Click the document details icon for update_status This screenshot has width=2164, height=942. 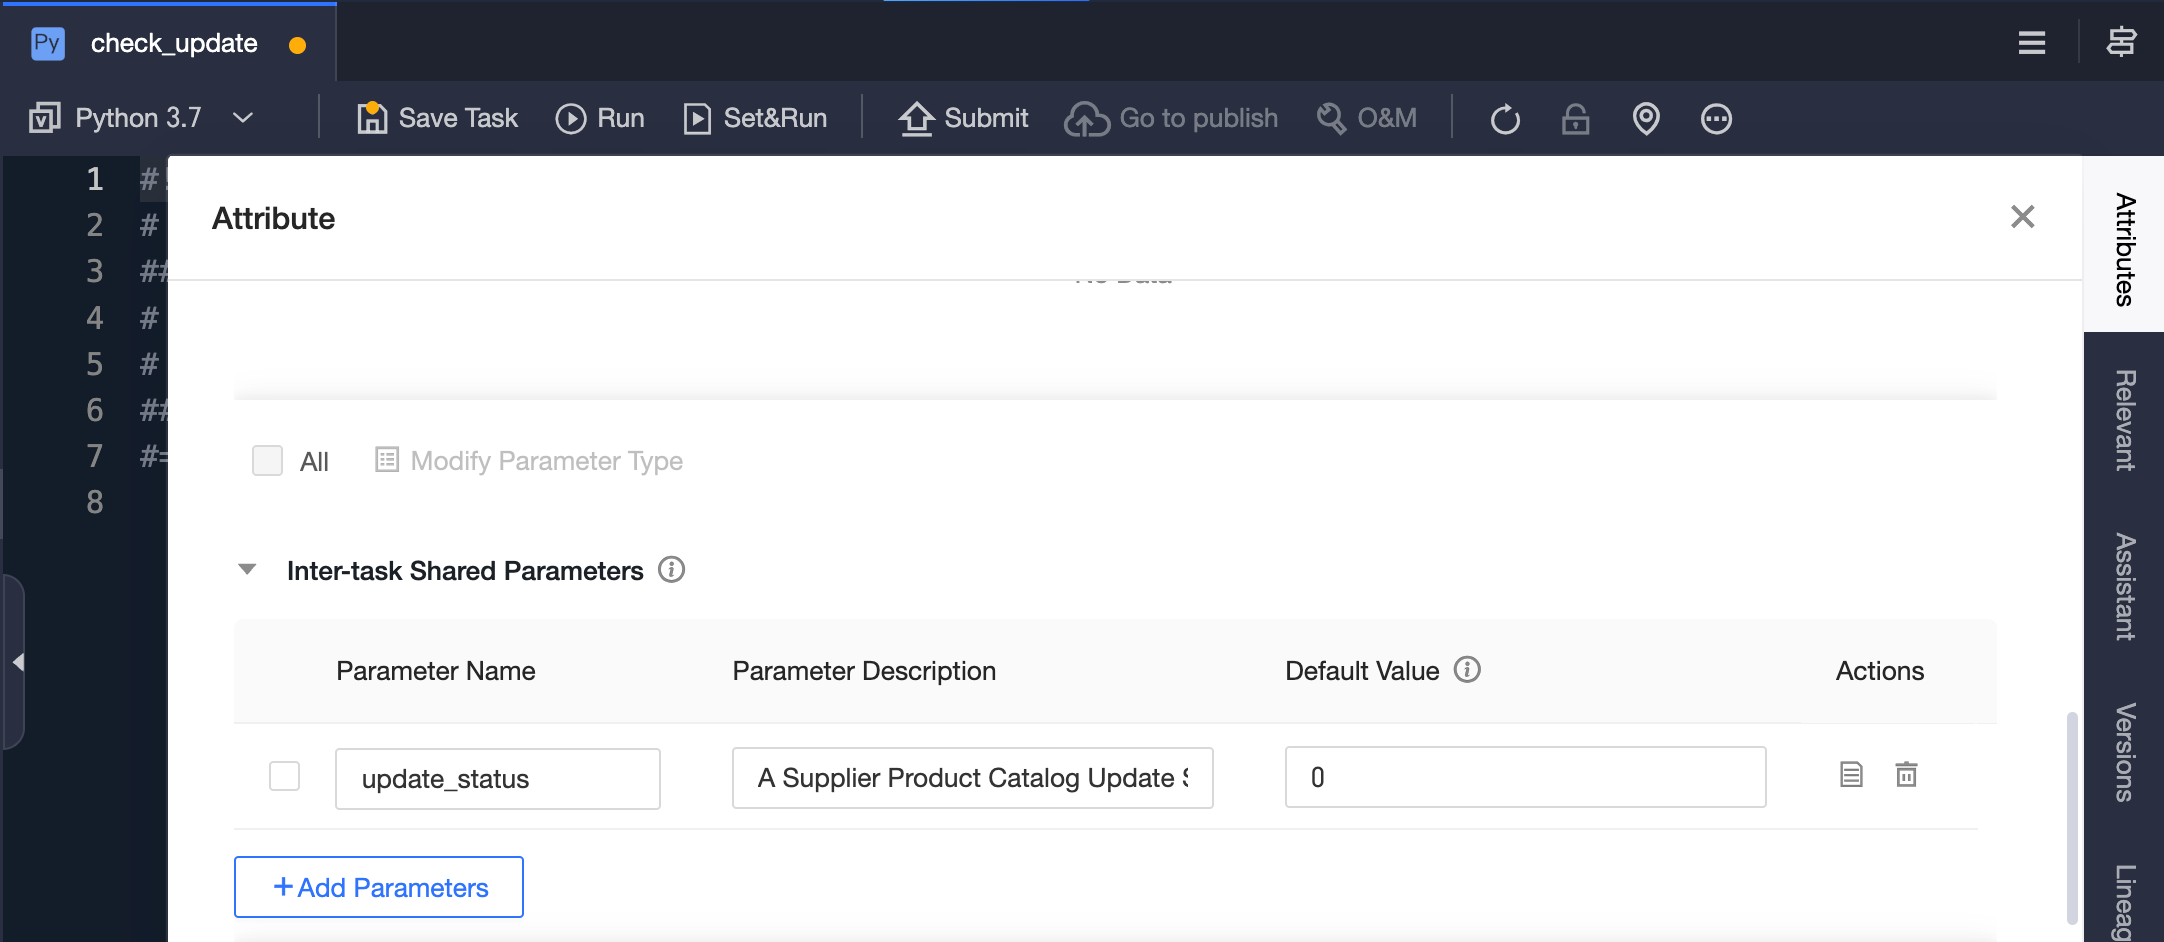(x=1851, y=775)
